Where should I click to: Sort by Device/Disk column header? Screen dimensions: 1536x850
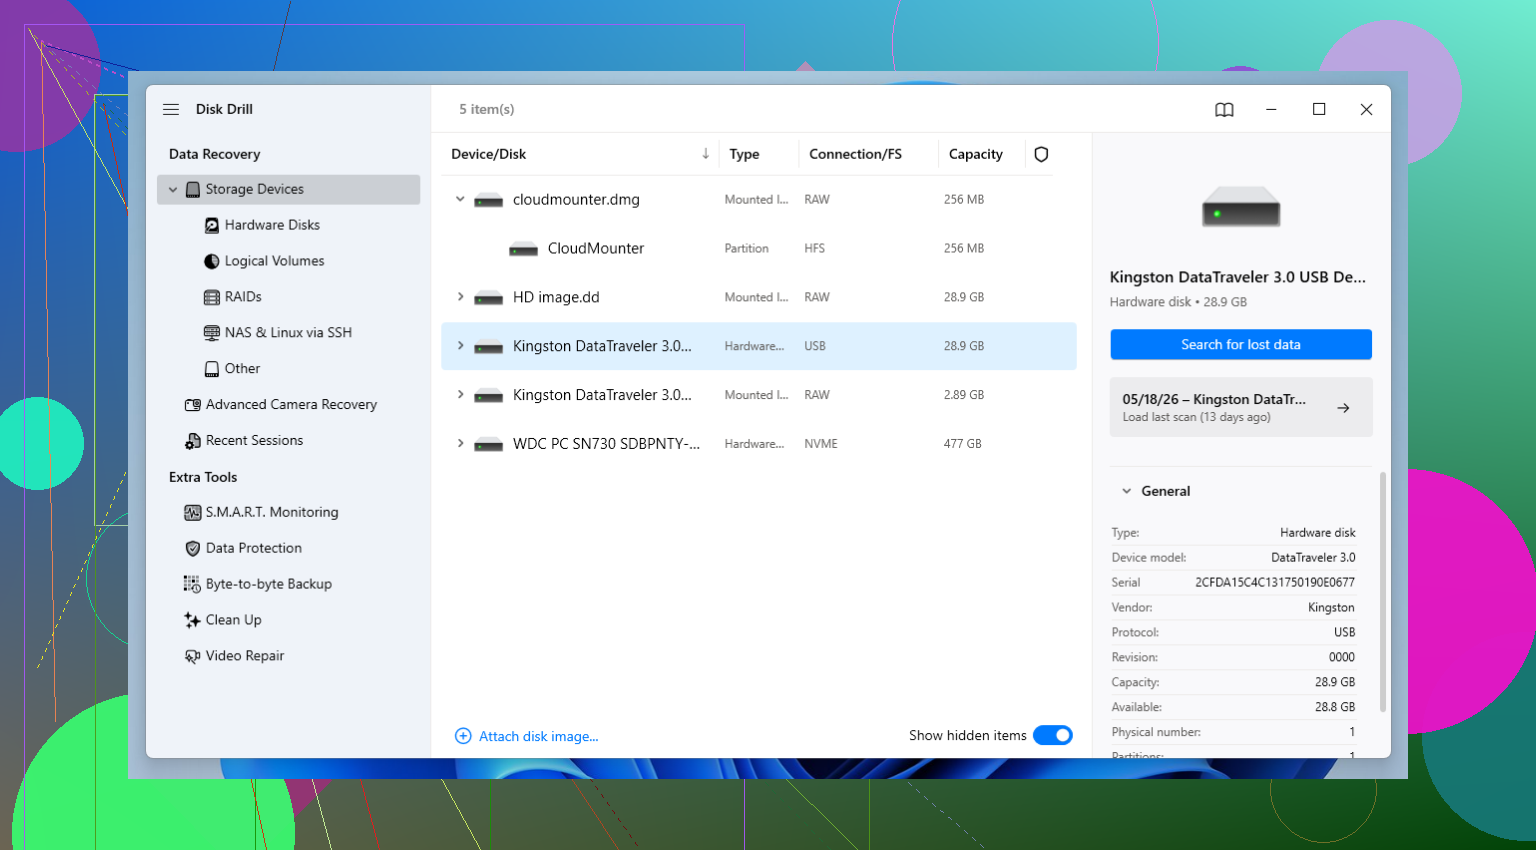click(488, 154)
